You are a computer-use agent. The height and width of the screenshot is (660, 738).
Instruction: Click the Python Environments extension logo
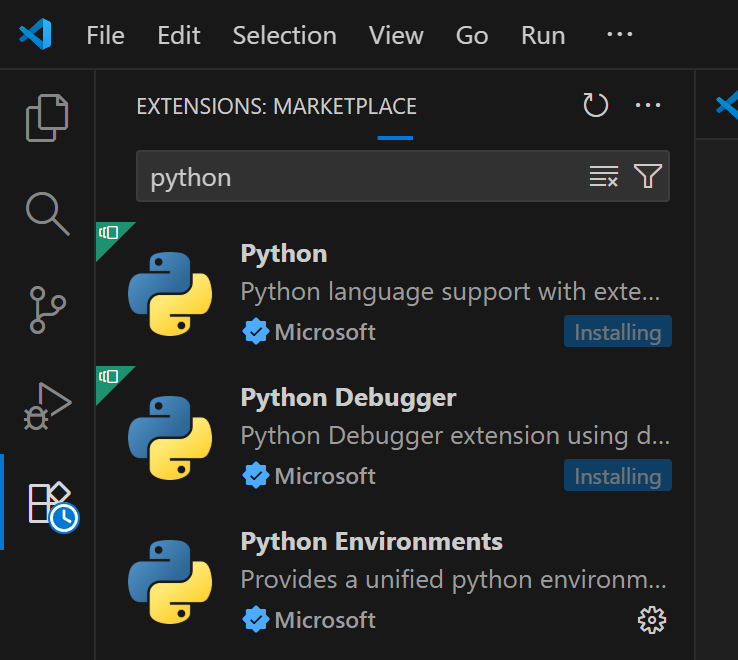pos(170,582)
